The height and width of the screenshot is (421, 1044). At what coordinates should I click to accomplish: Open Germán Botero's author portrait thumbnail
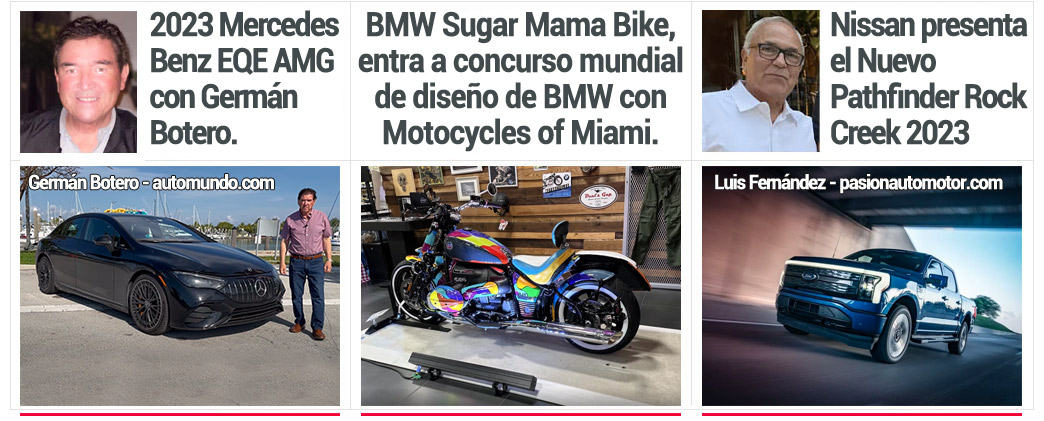[79, 82]
